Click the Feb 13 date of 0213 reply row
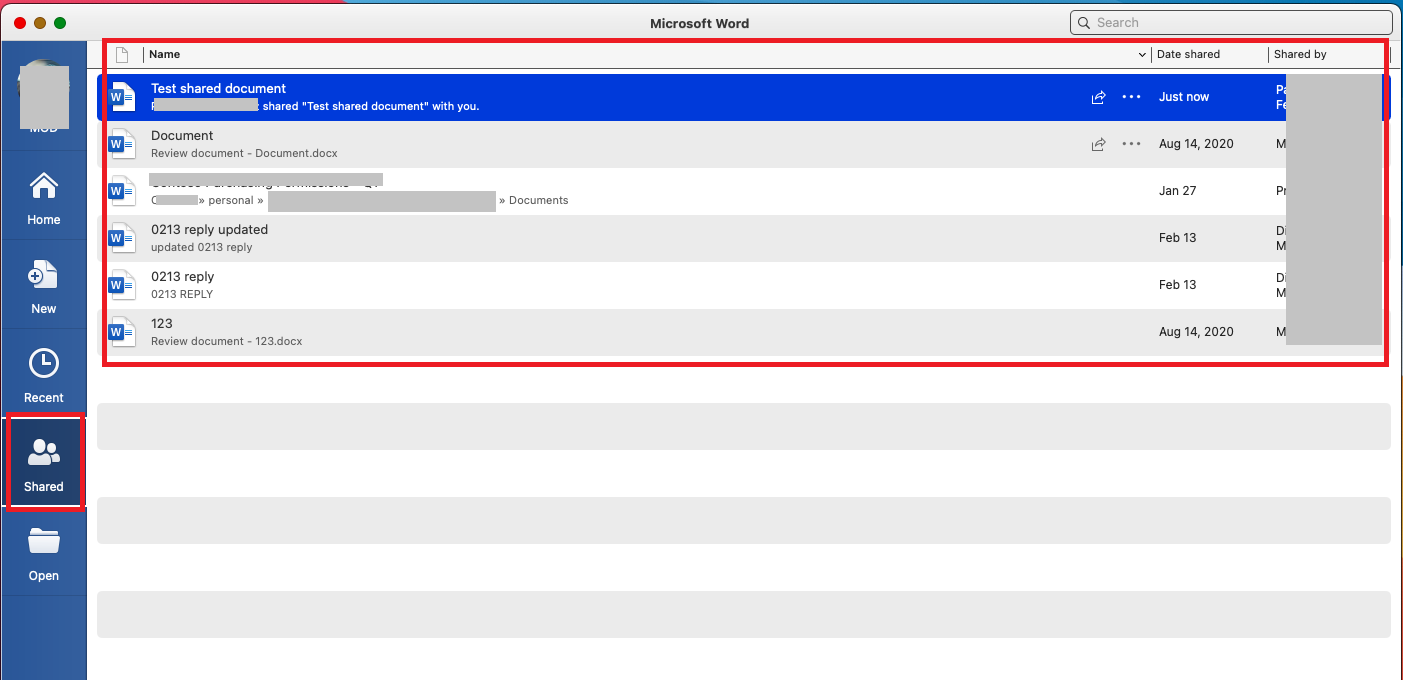 pos(1177,285)
